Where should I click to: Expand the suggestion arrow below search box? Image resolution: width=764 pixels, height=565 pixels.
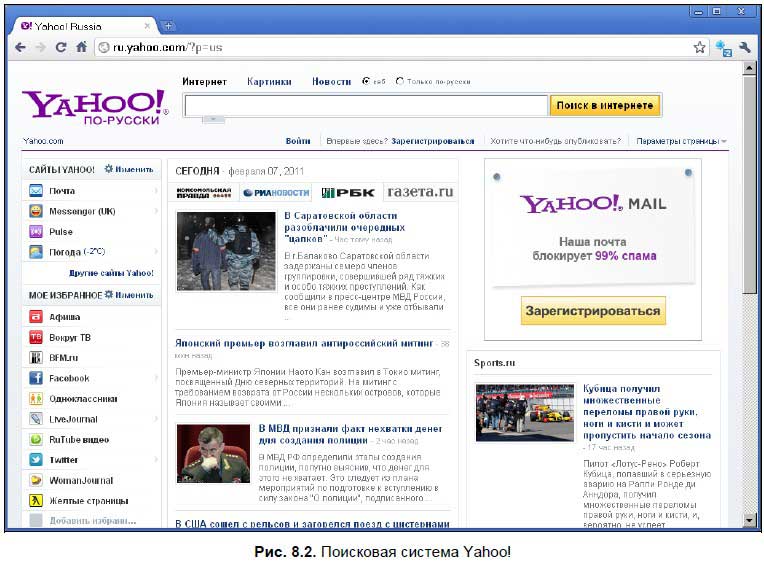[213, 119]
